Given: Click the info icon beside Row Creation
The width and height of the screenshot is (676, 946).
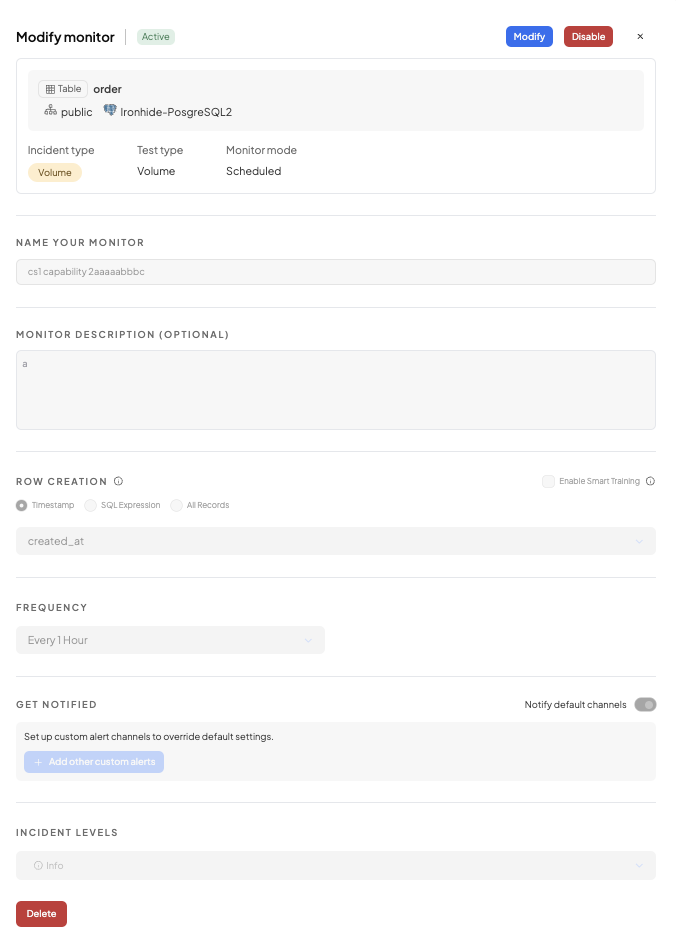Looking at the screenshot, I should 118,481.
